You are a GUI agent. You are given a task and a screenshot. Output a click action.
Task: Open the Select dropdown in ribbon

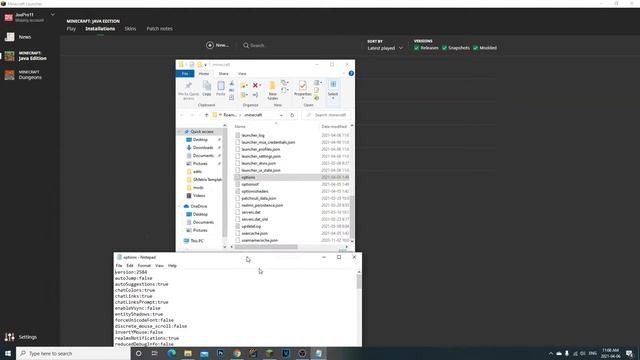coord(333,90)
